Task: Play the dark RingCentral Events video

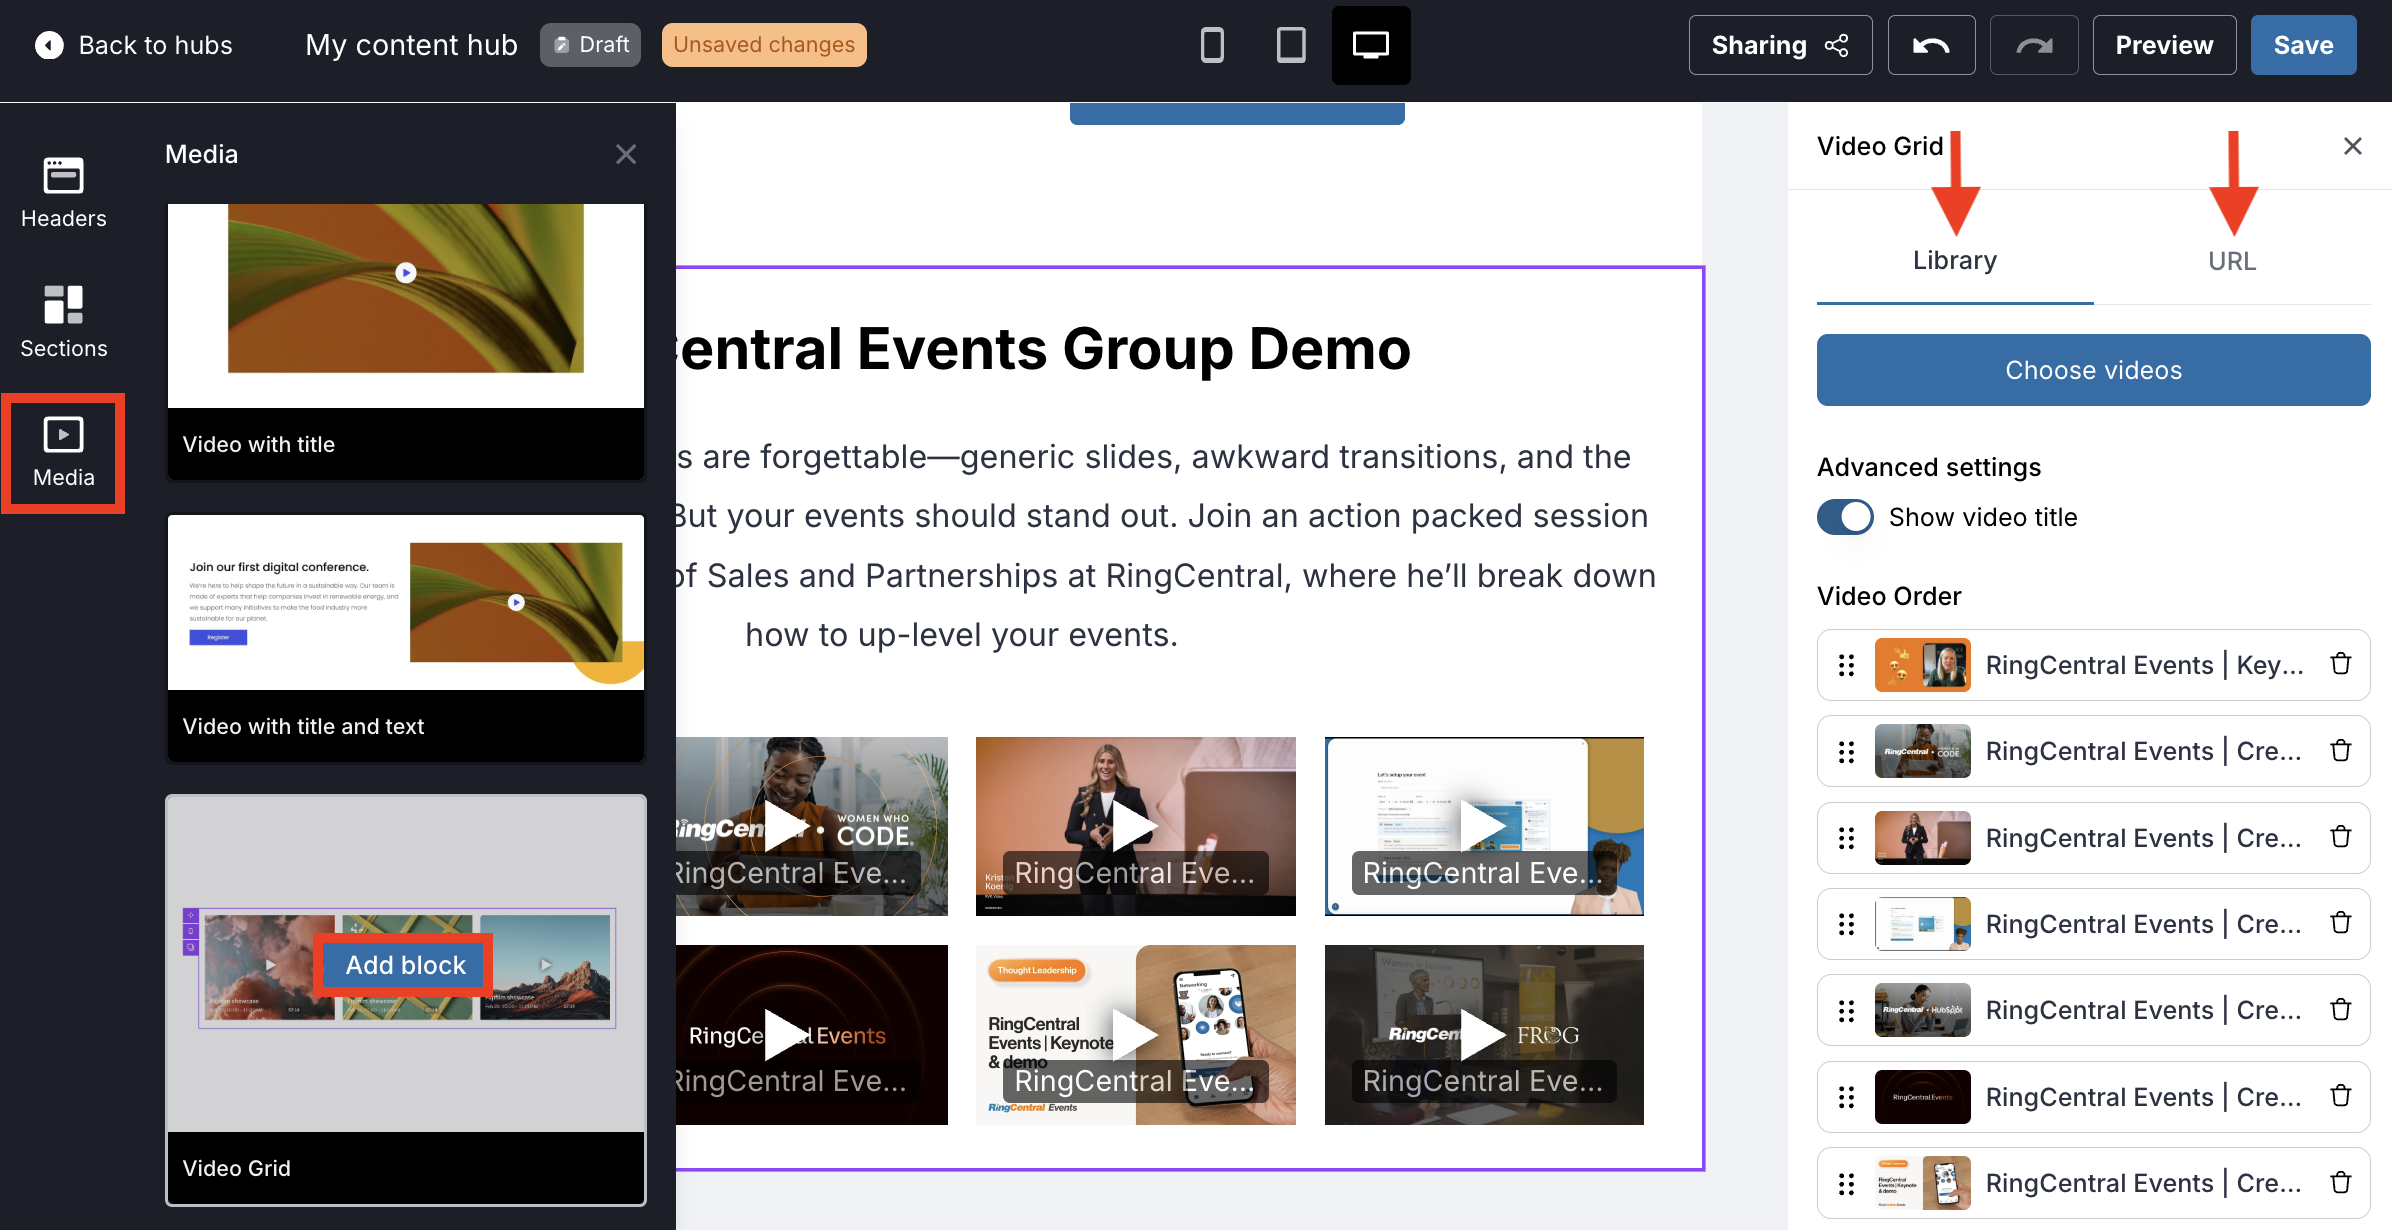Action: (x=787, y=1035)
